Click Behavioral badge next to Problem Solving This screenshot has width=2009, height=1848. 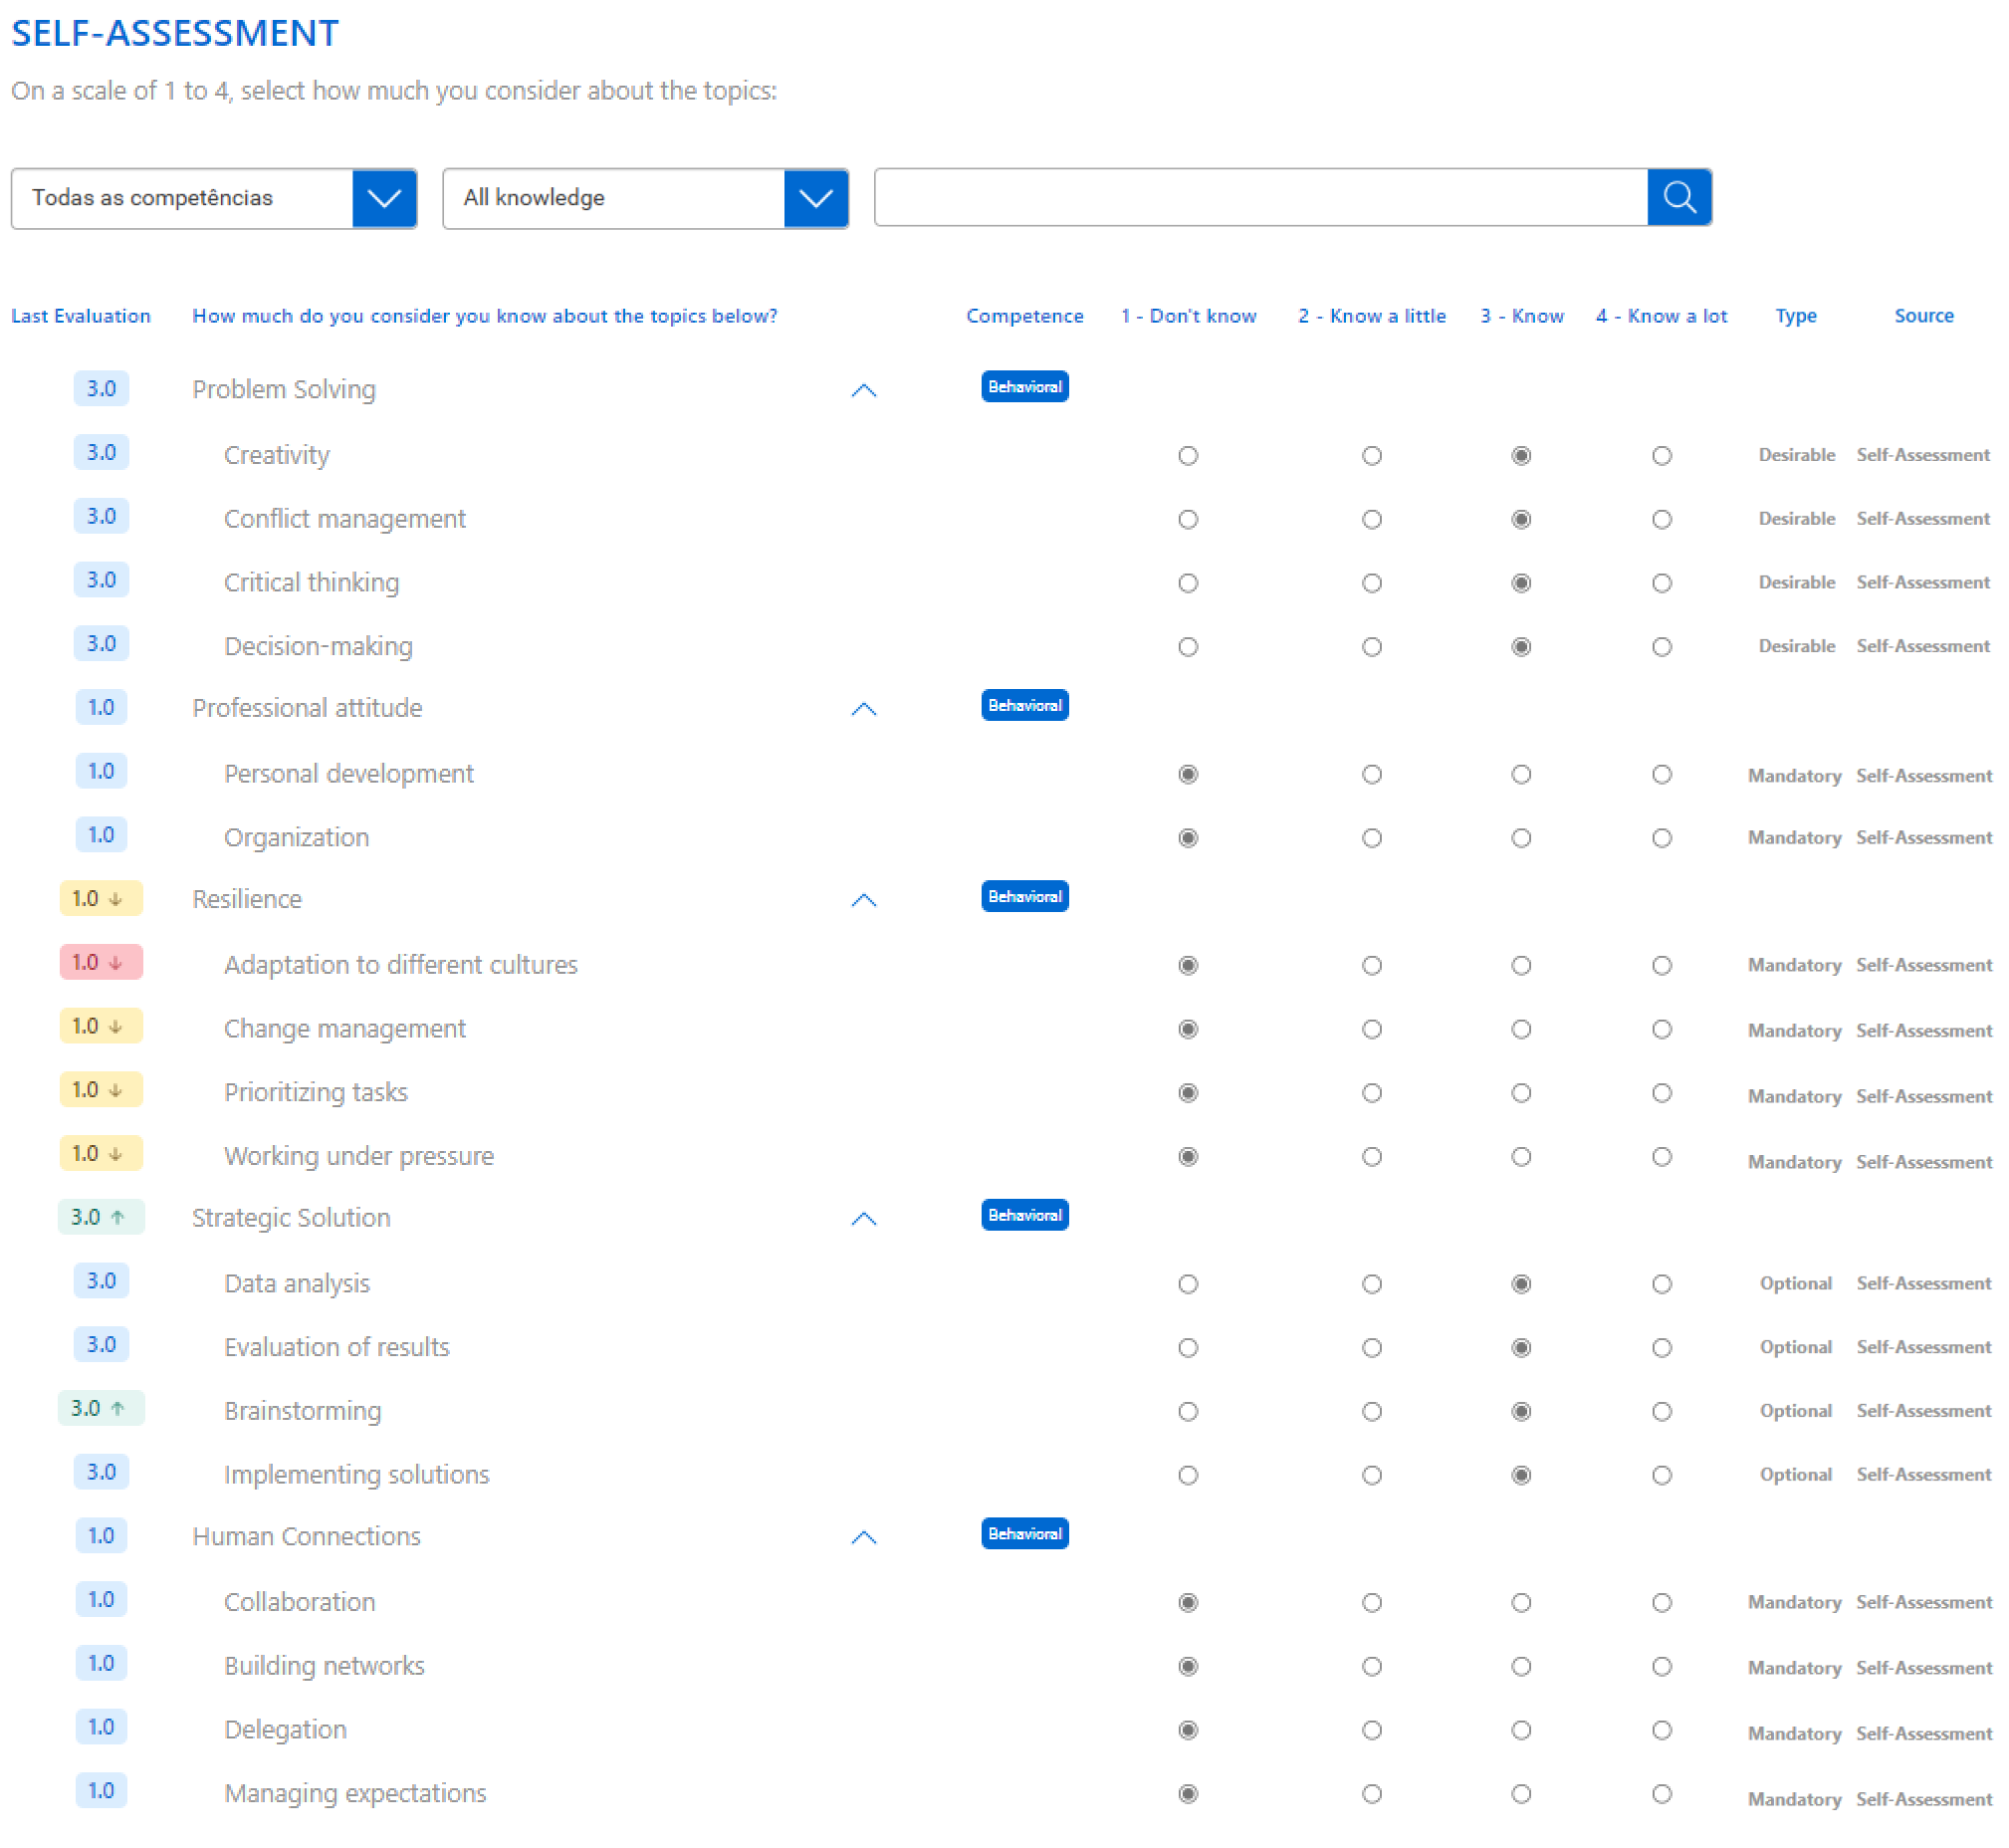pyautogui.click(x=1024, y=387)
